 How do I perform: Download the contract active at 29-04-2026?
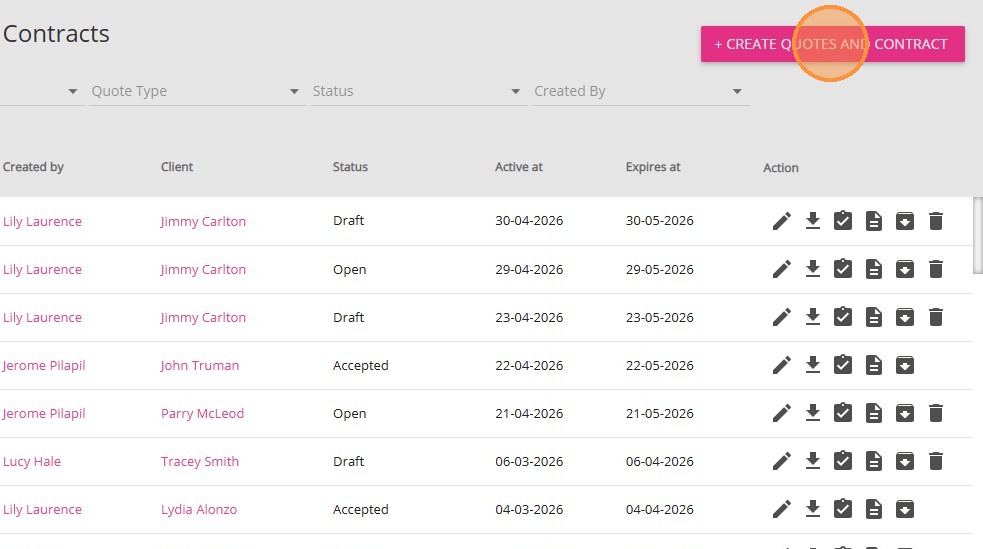coord(813,269)
